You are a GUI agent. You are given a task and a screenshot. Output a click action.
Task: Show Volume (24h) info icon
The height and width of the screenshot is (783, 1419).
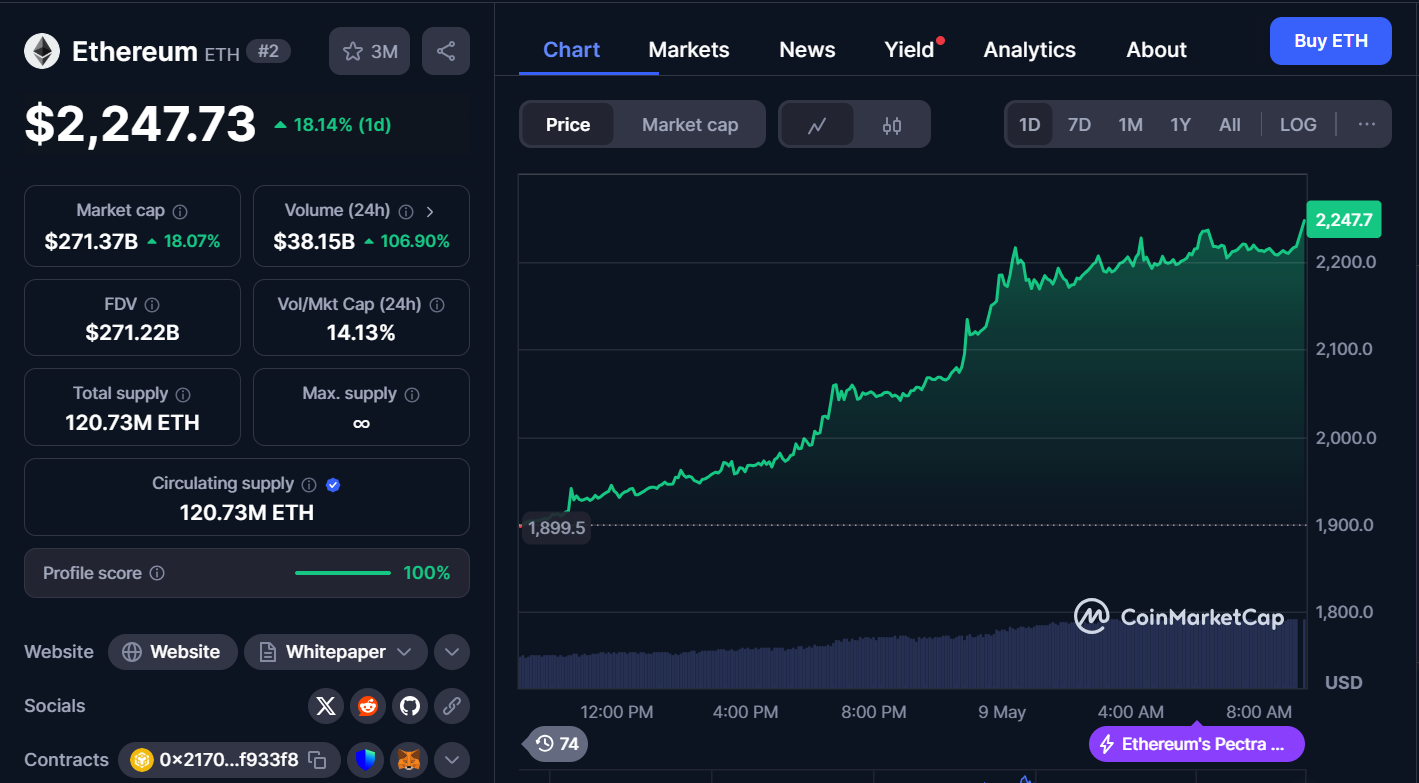[406, 211]
